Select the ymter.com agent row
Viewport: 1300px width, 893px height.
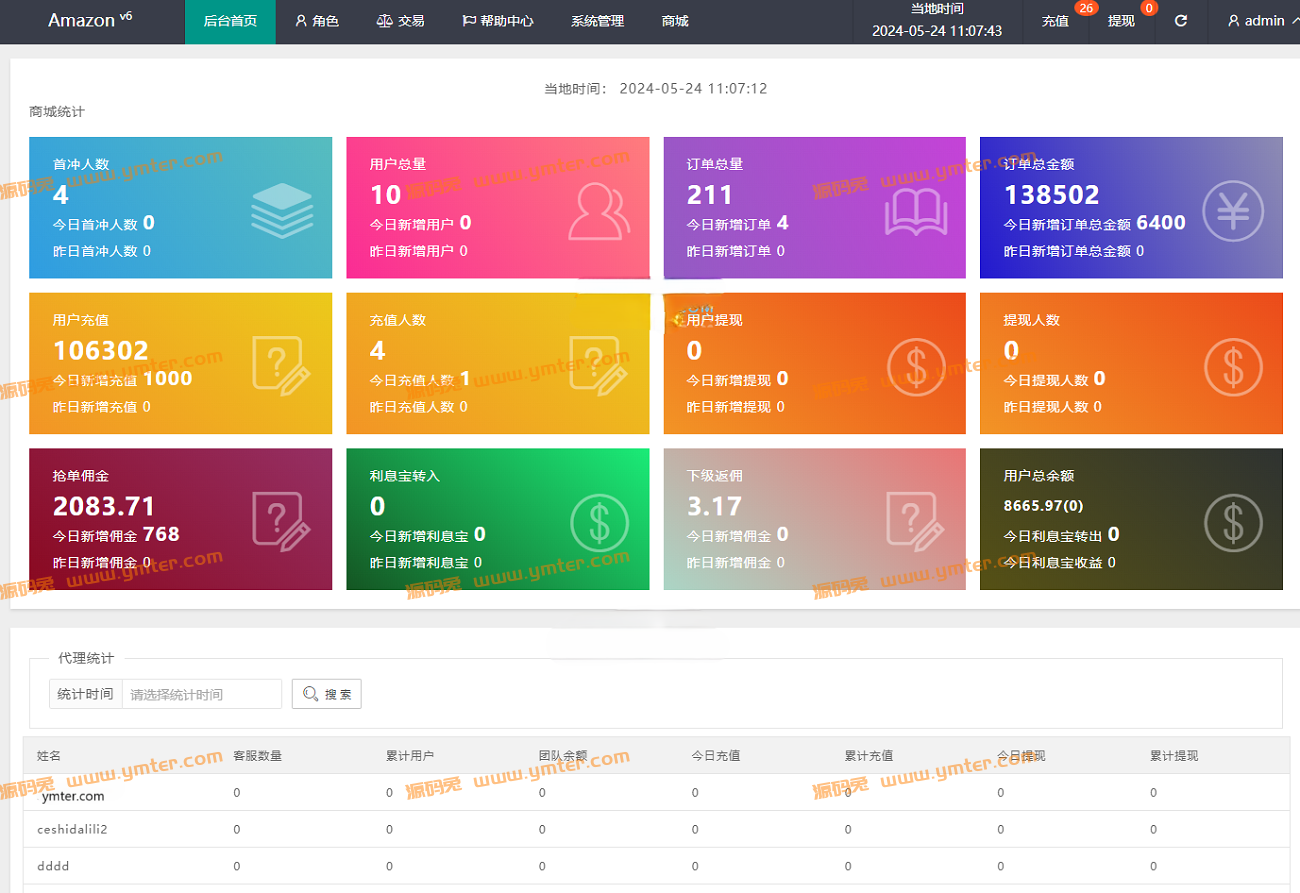click(656, 793)
